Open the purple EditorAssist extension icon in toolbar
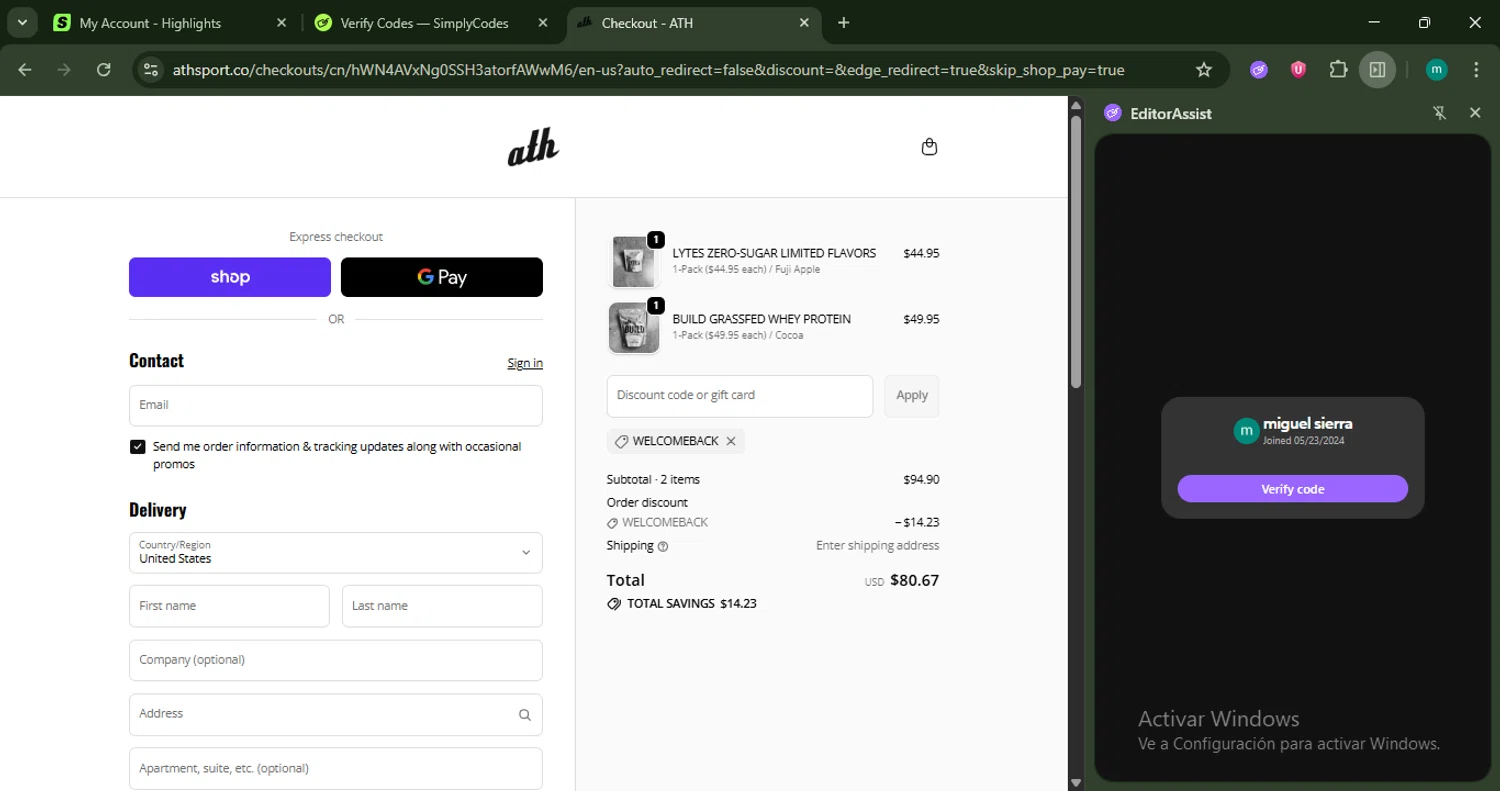This screenshot has height=791, width=1500. (x=1259, y=70)
